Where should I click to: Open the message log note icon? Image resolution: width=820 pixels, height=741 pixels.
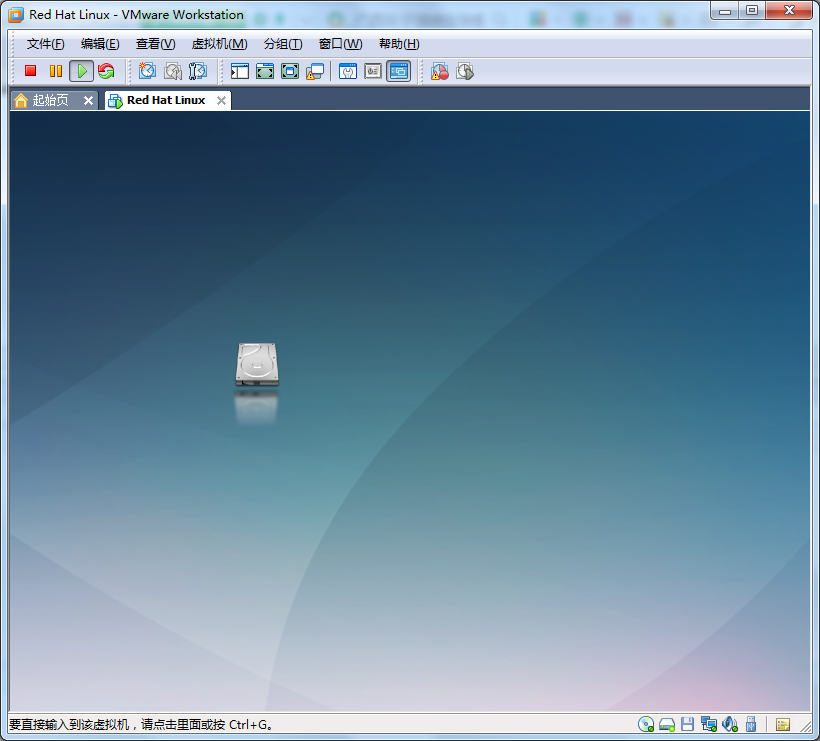783,724
